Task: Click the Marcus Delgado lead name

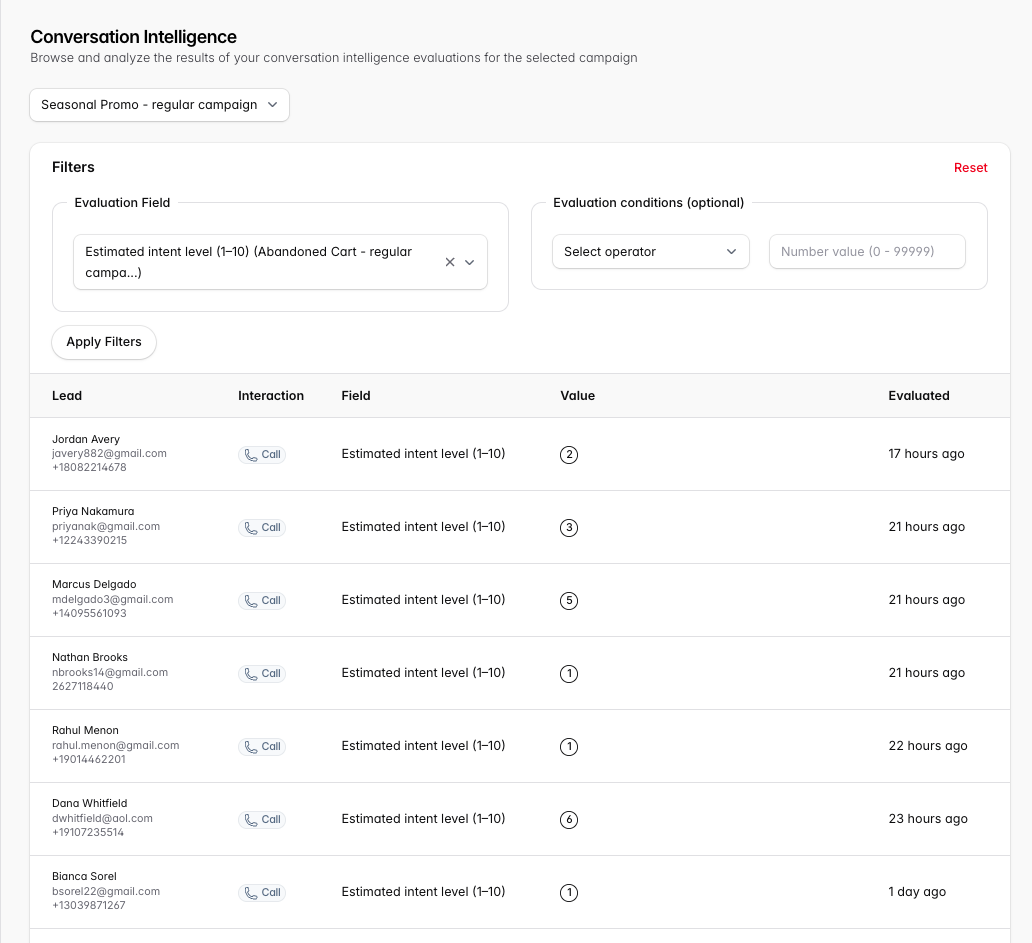Action: pyautogui.click(x=94, y=584)
